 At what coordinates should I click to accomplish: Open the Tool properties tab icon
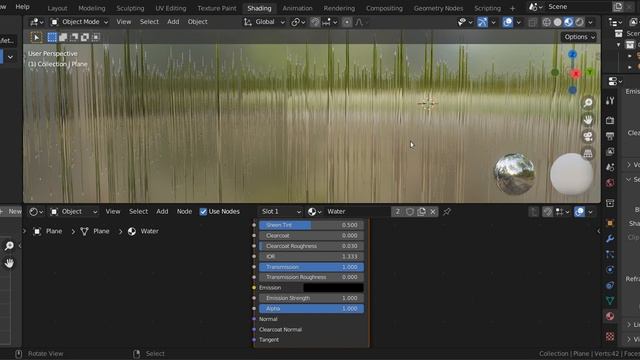tap(610, 101)
